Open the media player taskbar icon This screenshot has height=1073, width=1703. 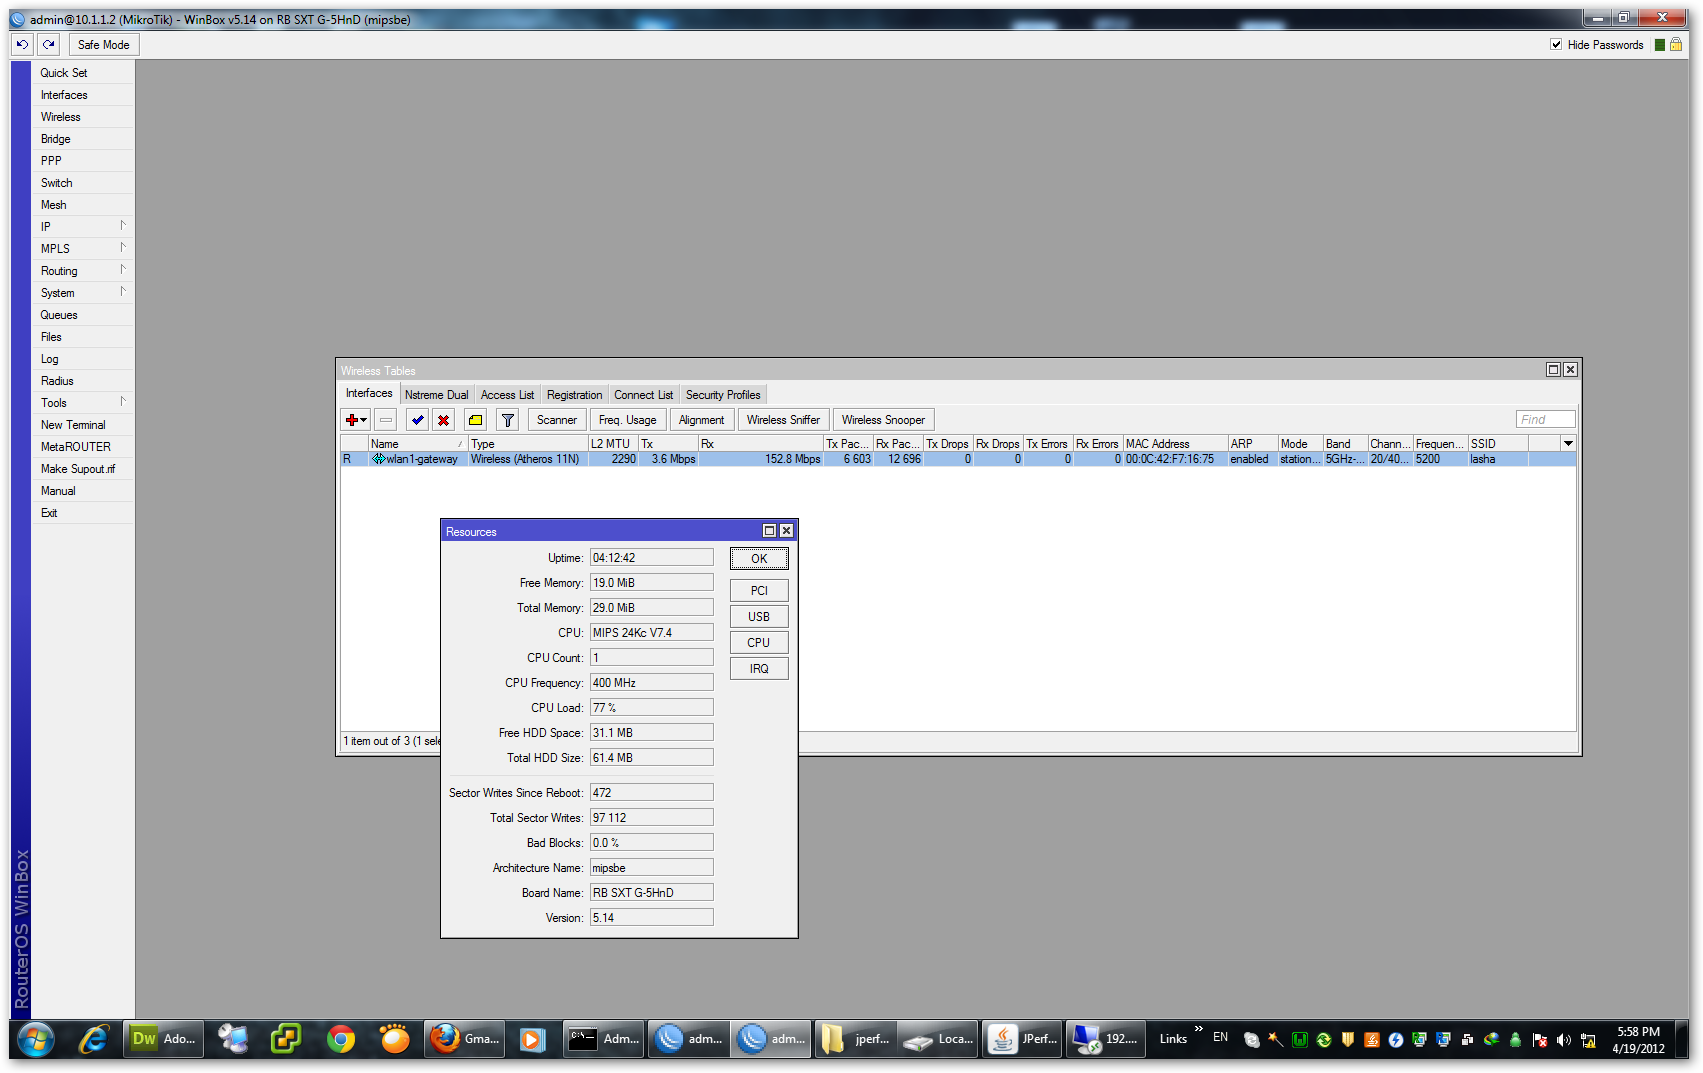pyautogui.click(x=532, y=1040)
